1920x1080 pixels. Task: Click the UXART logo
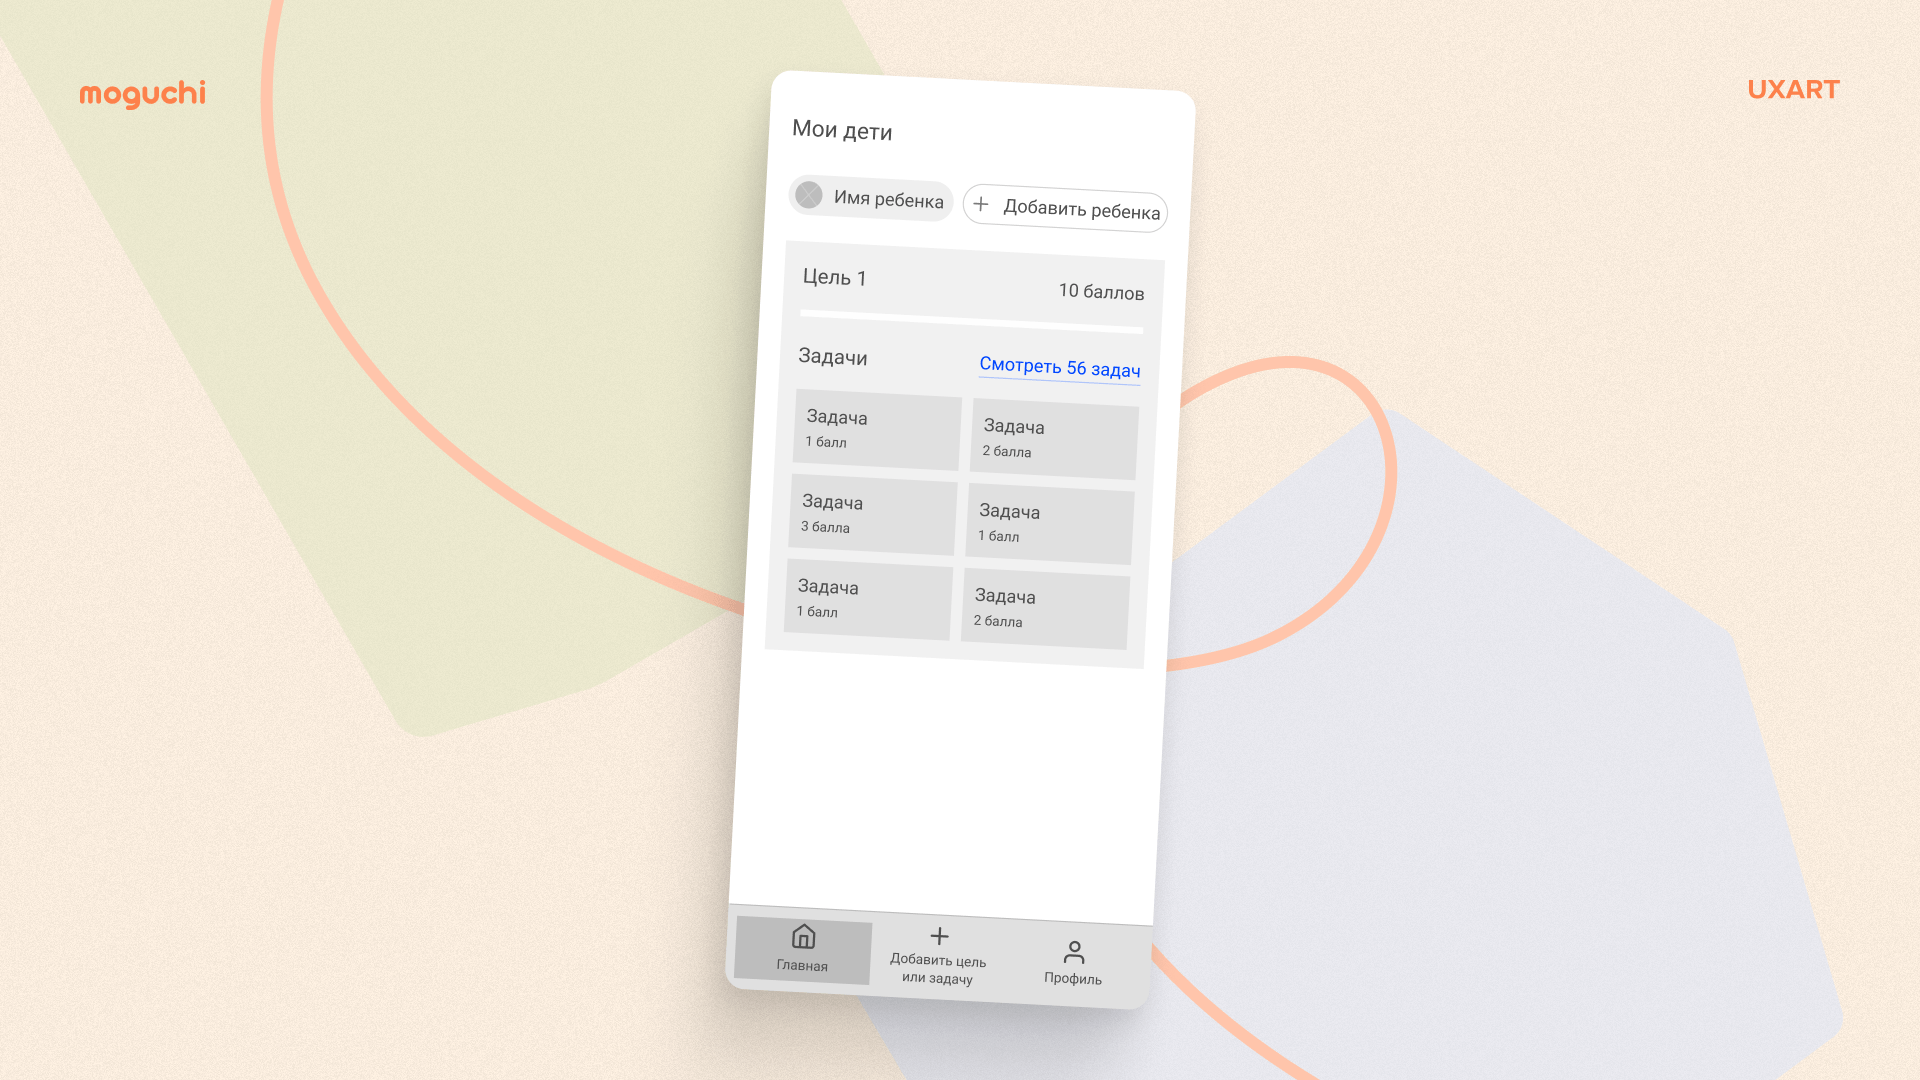[x=1793, y=90]
